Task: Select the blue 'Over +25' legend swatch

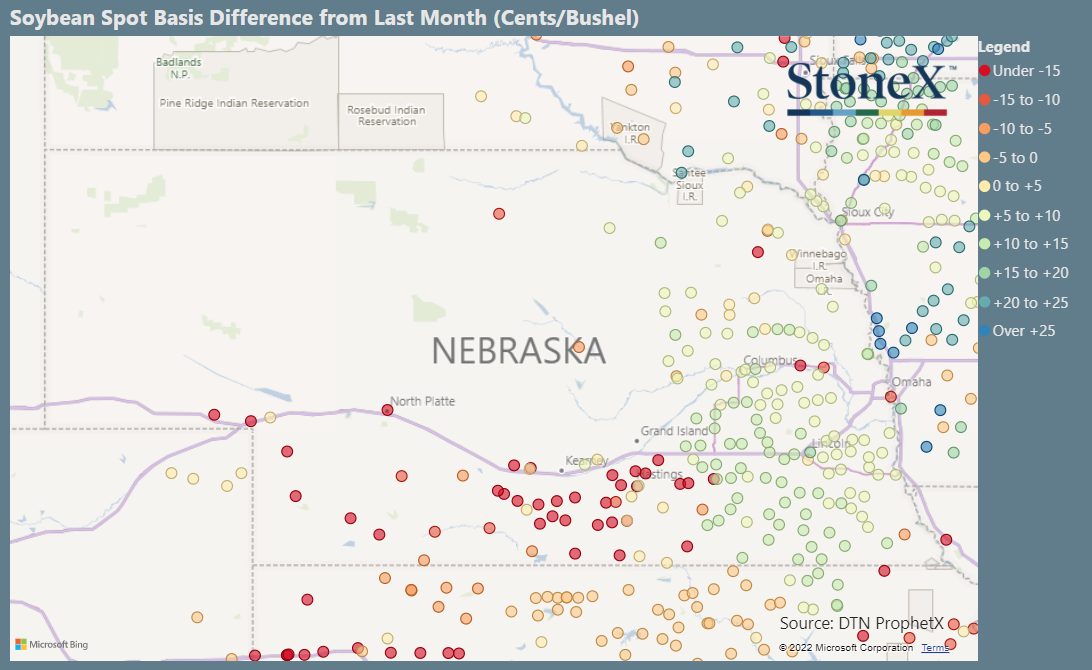Action: [x=985, y=331]
